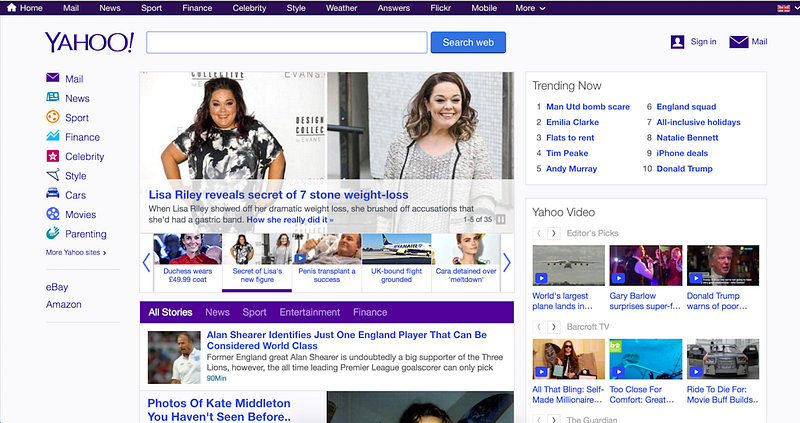This screenshot has width=800, height=423.
Task: Play World's largest plane video
Action: click(568, 265)
